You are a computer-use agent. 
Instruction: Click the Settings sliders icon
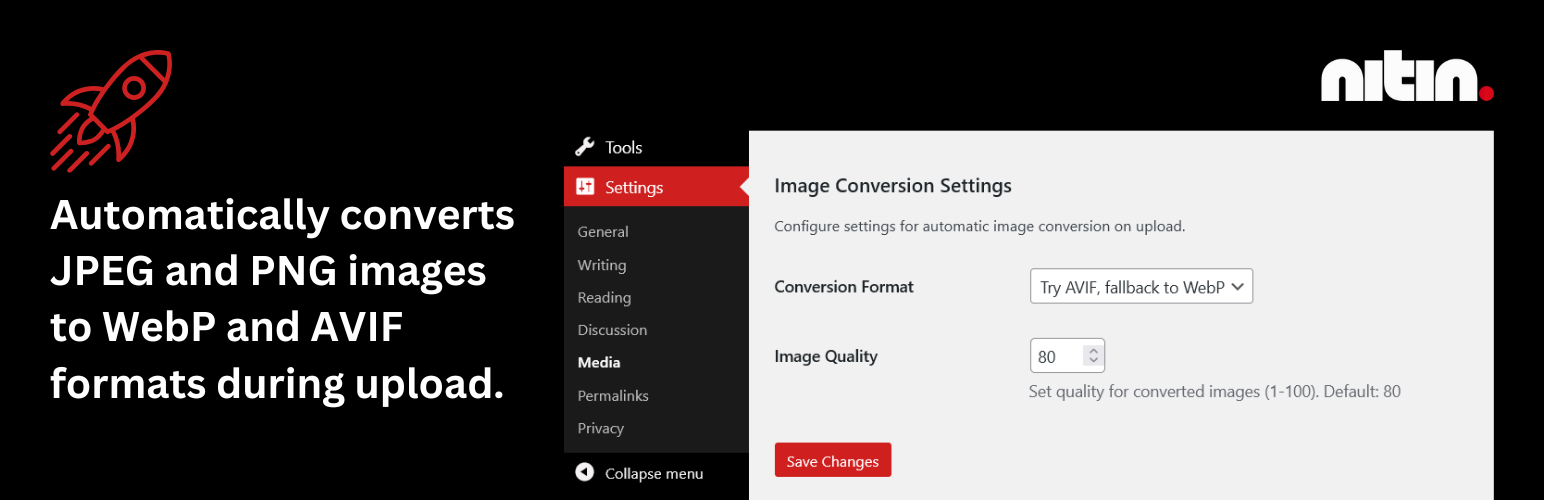[585, 187]
